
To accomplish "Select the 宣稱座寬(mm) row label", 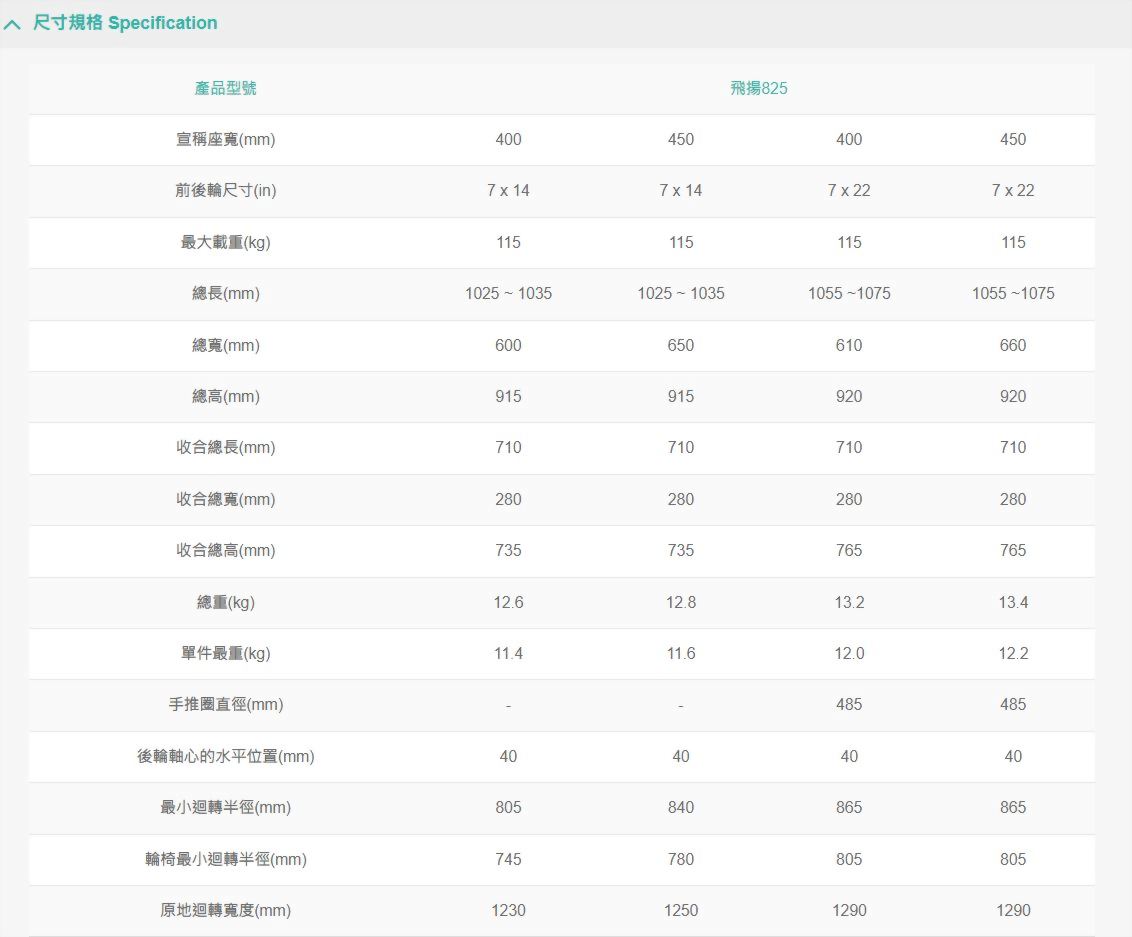I will (x=225, y=140).
